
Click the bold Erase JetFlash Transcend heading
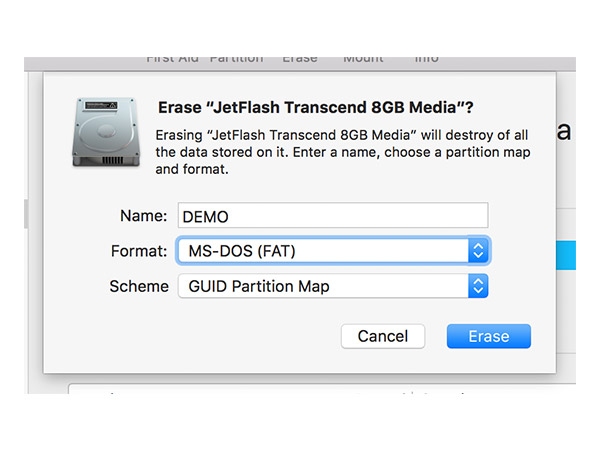coord(316,107)
